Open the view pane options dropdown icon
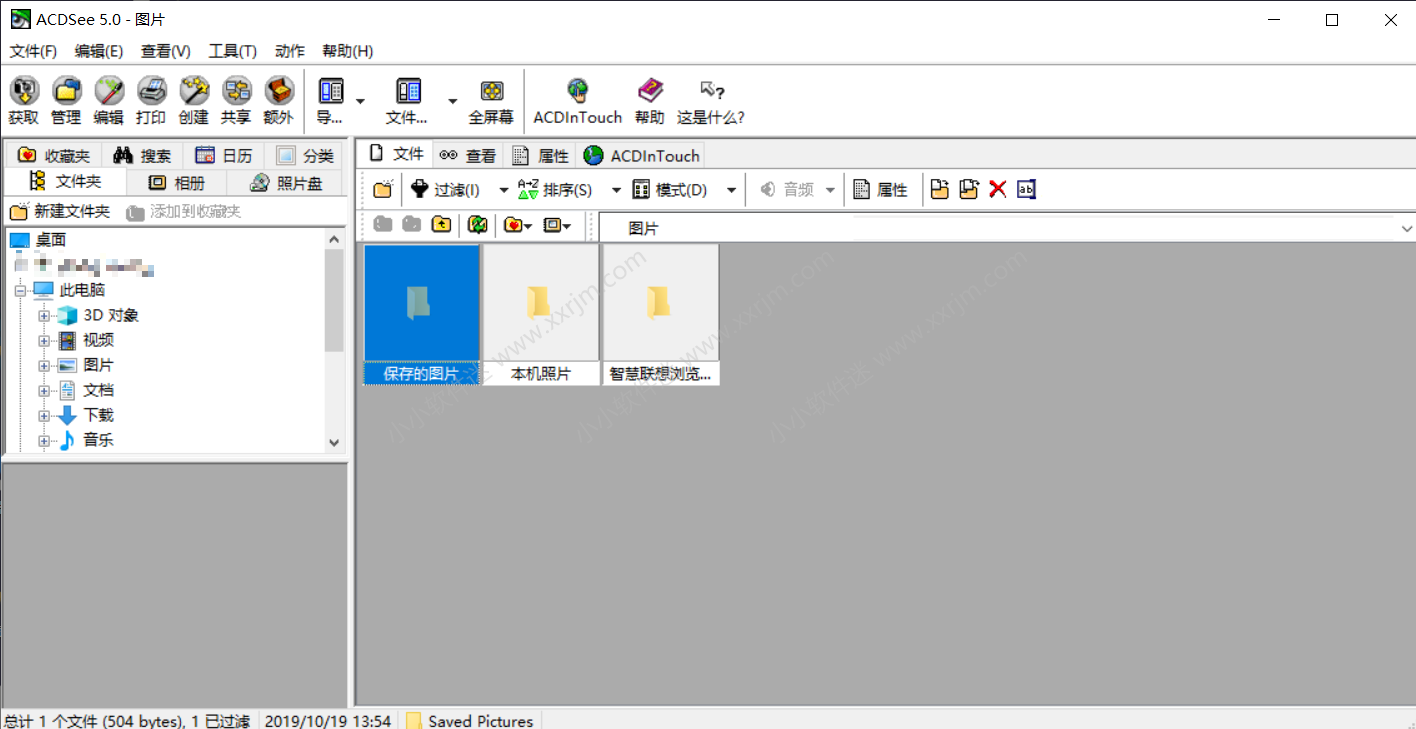 (x=557, y=225)
